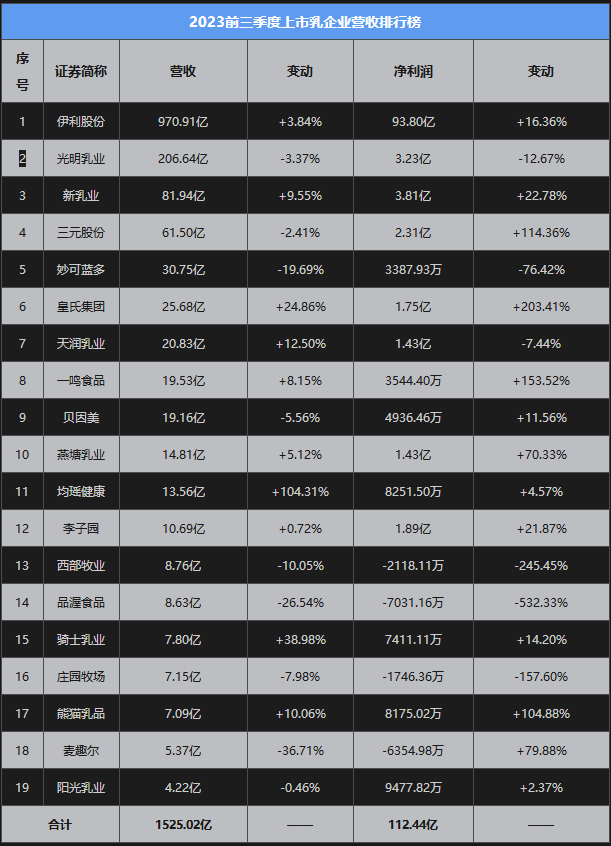611x846 pixels.
Task: Select the 妙可蓝多 row name
Action: click(81, 269)
